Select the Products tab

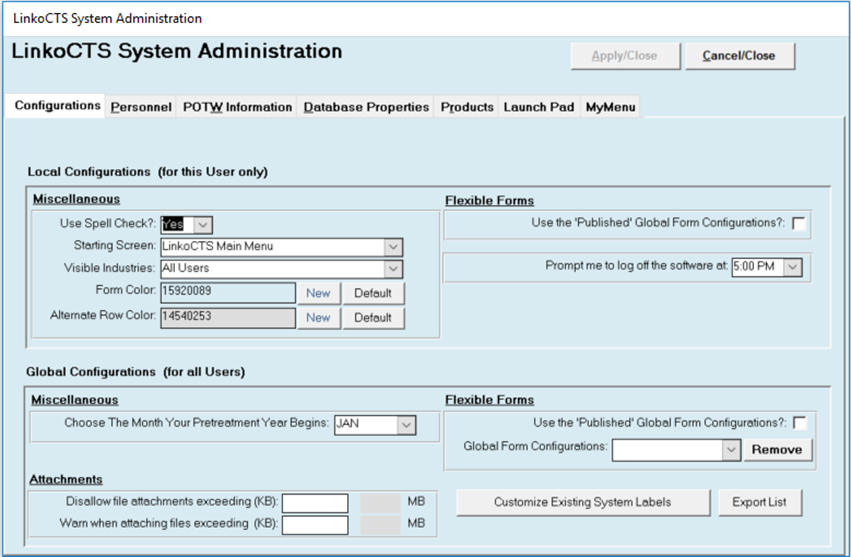tap(467, 107)
